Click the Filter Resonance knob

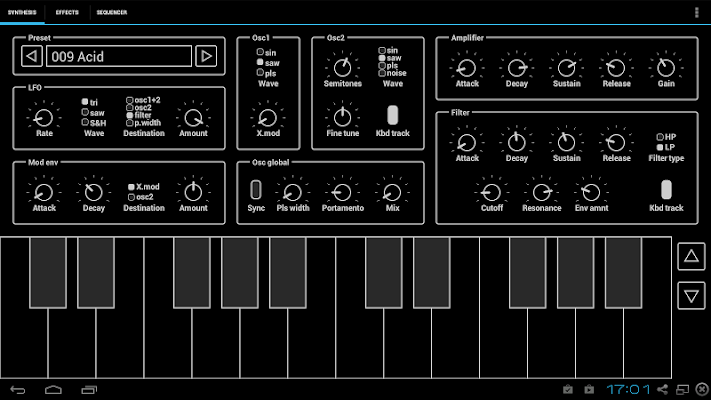tap(541, 192)
